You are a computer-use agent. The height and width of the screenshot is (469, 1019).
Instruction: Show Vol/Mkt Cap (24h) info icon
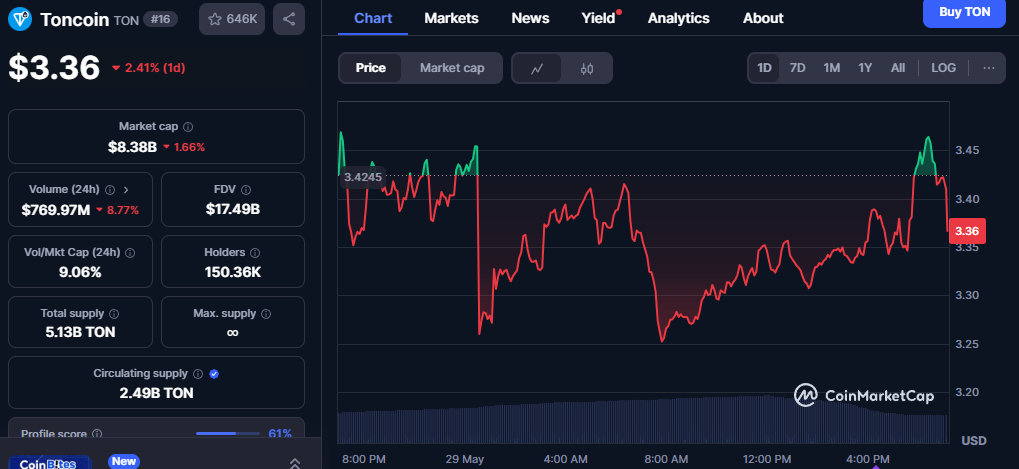[130, 253]
